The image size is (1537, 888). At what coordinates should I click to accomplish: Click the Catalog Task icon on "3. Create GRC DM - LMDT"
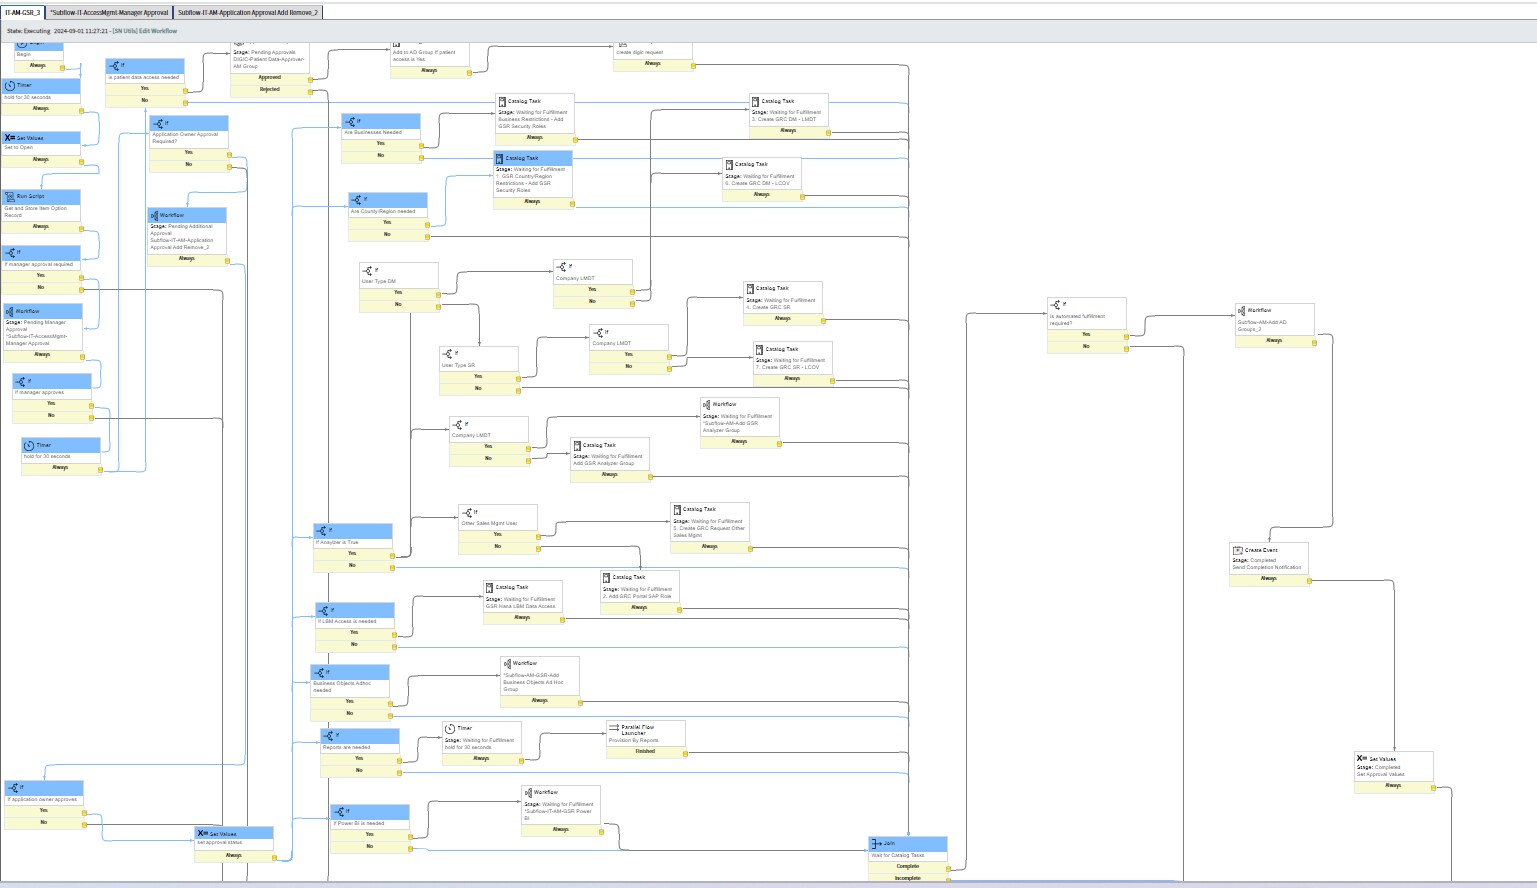click(757, 101)
